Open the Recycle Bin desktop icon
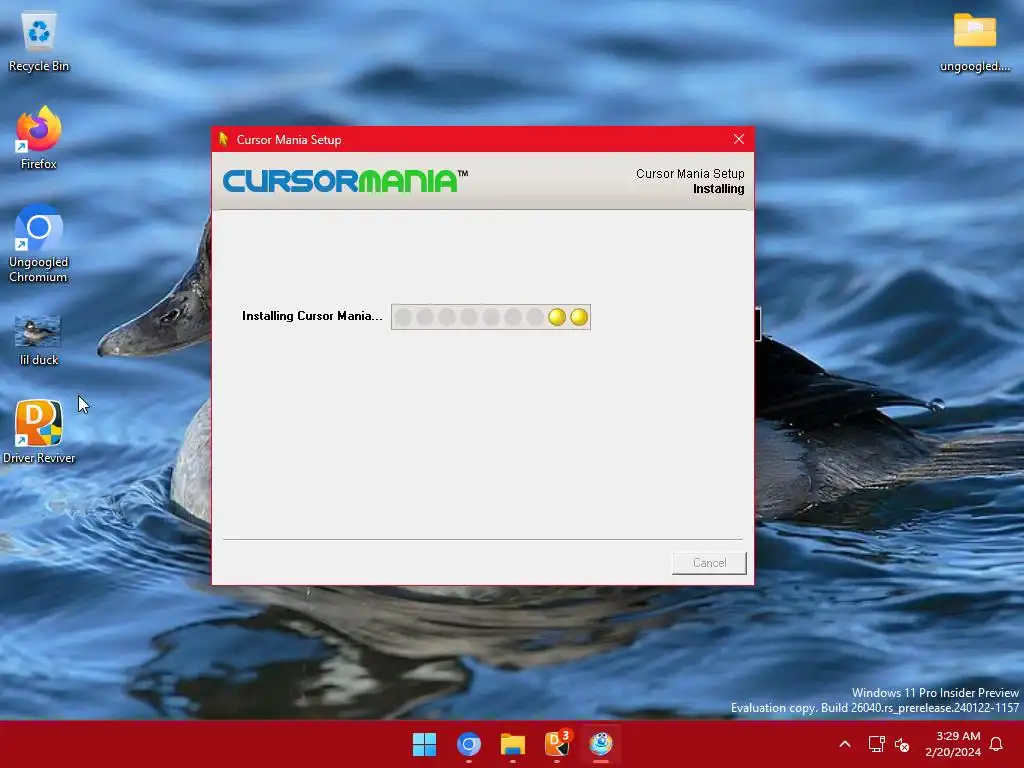This screenshot has width=1024, height=768. pyautogui.click(x=39, y=42)
